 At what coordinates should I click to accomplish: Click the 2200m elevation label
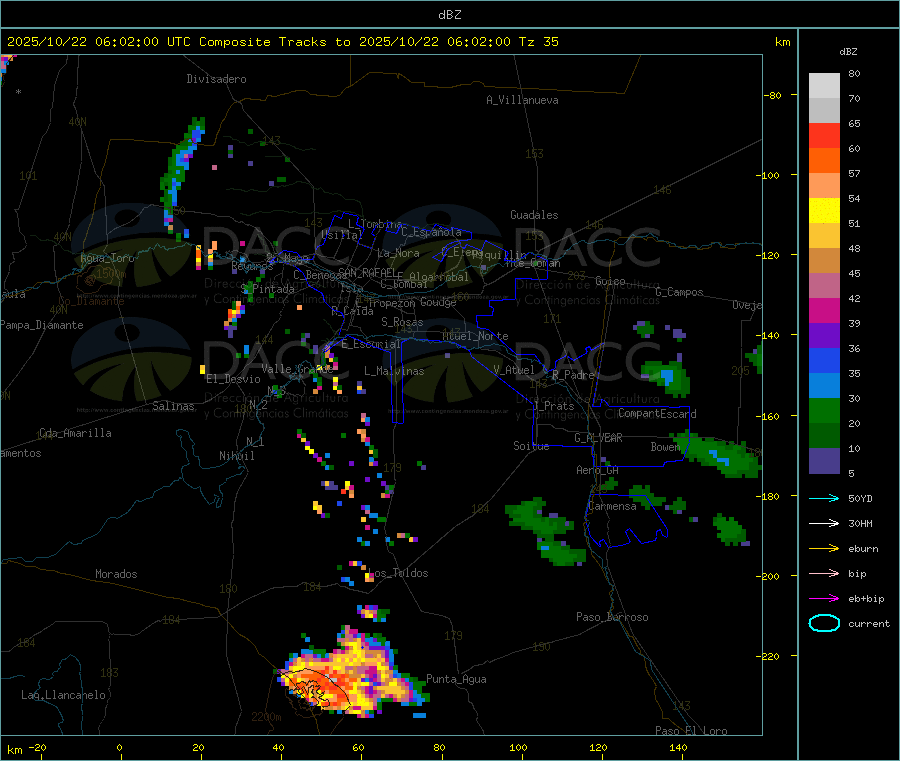pos(266,717)
